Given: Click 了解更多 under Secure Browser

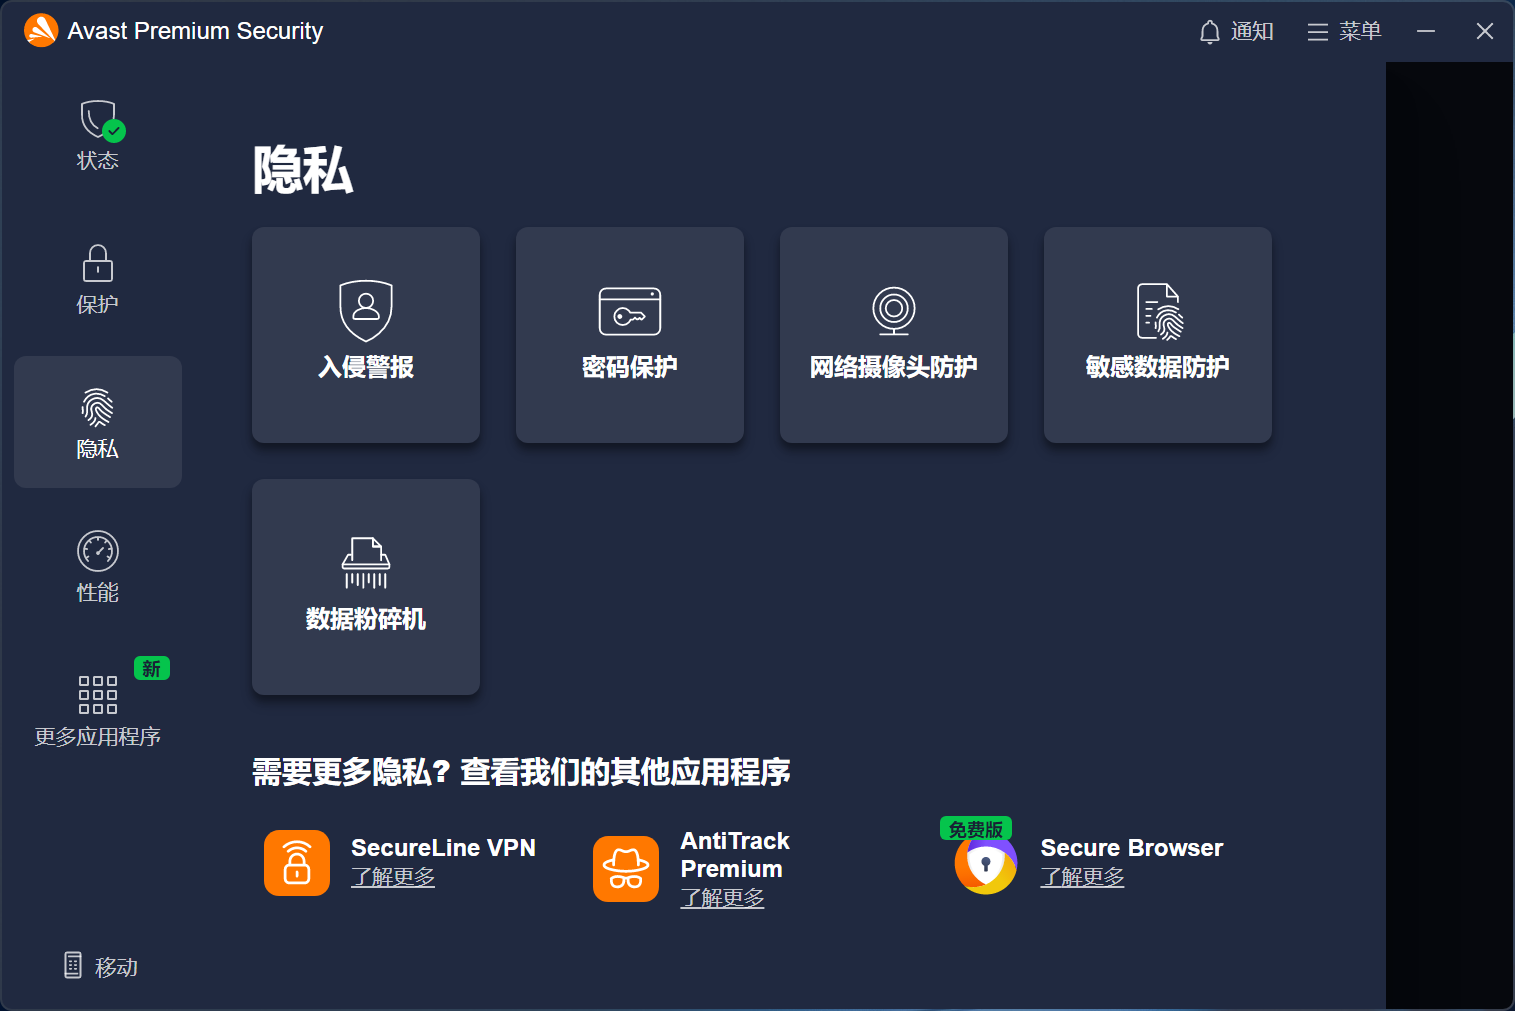Looking at the screenshot, I should point(1082,877).
